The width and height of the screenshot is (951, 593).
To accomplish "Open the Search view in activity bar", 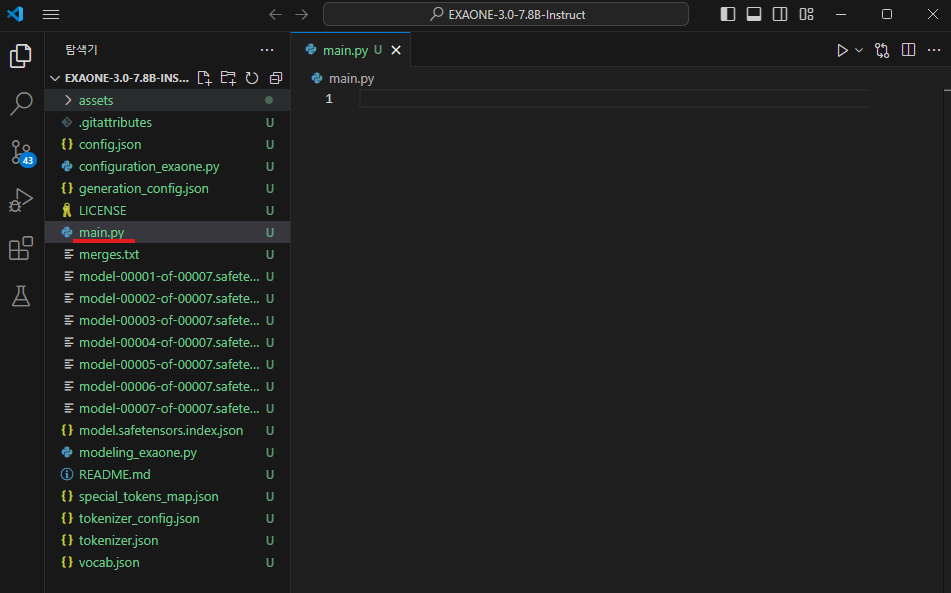I will pos(21,104).
